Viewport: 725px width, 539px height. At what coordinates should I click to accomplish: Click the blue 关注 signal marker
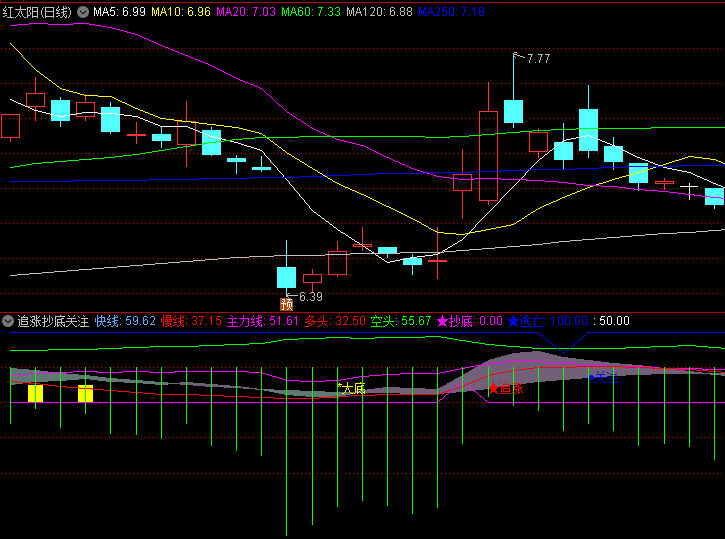[604, 378]
